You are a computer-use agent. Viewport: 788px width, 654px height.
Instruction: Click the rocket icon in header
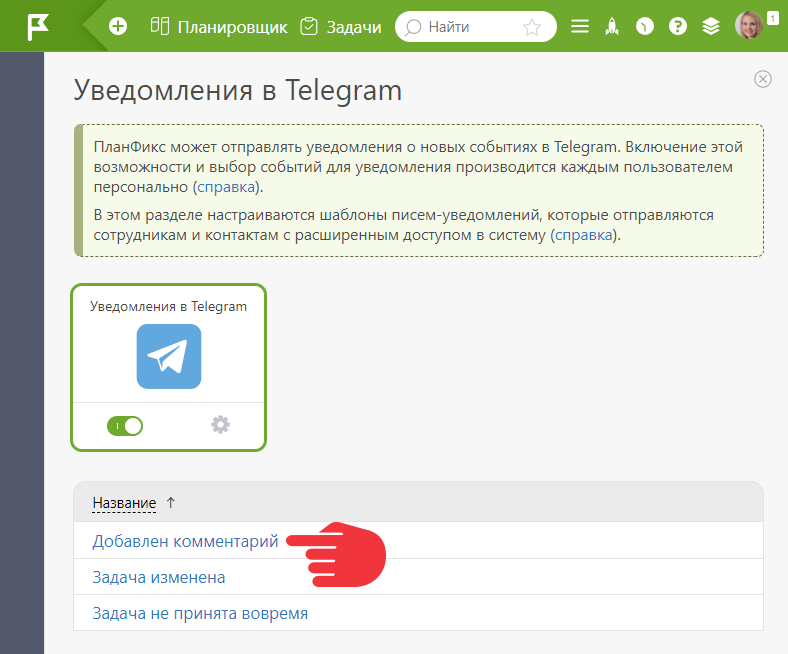[612, 26]
